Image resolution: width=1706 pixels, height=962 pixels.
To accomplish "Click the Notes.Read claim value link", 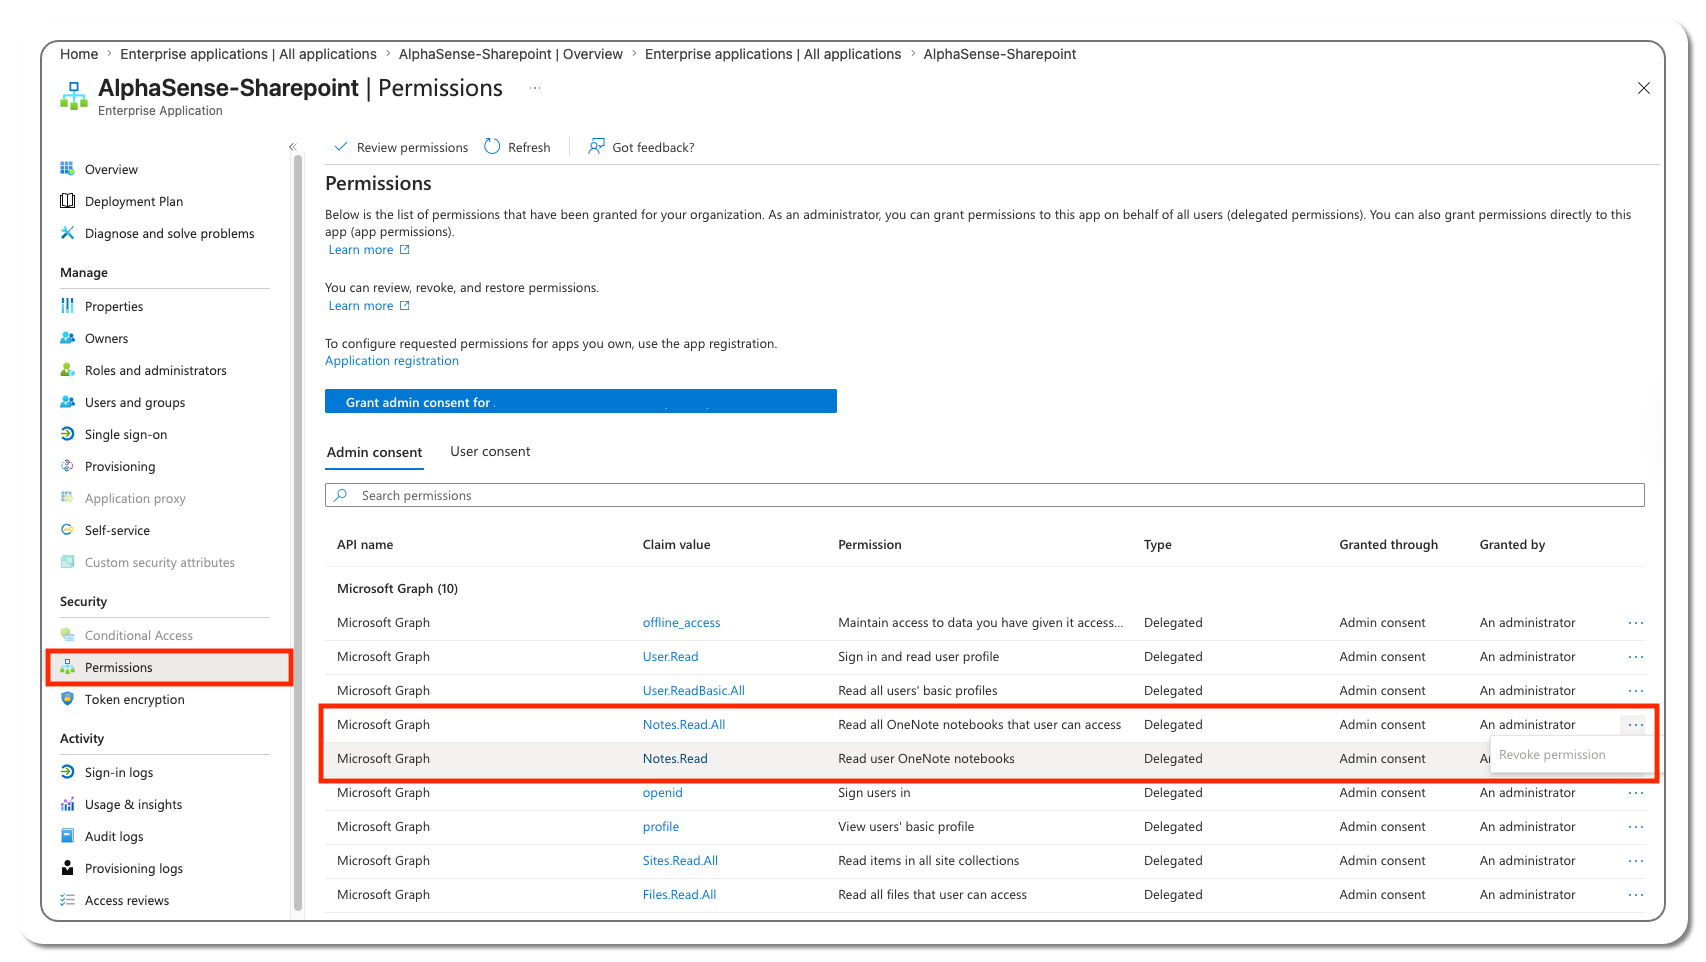I will pyautogui.click(x=675, y=759).
